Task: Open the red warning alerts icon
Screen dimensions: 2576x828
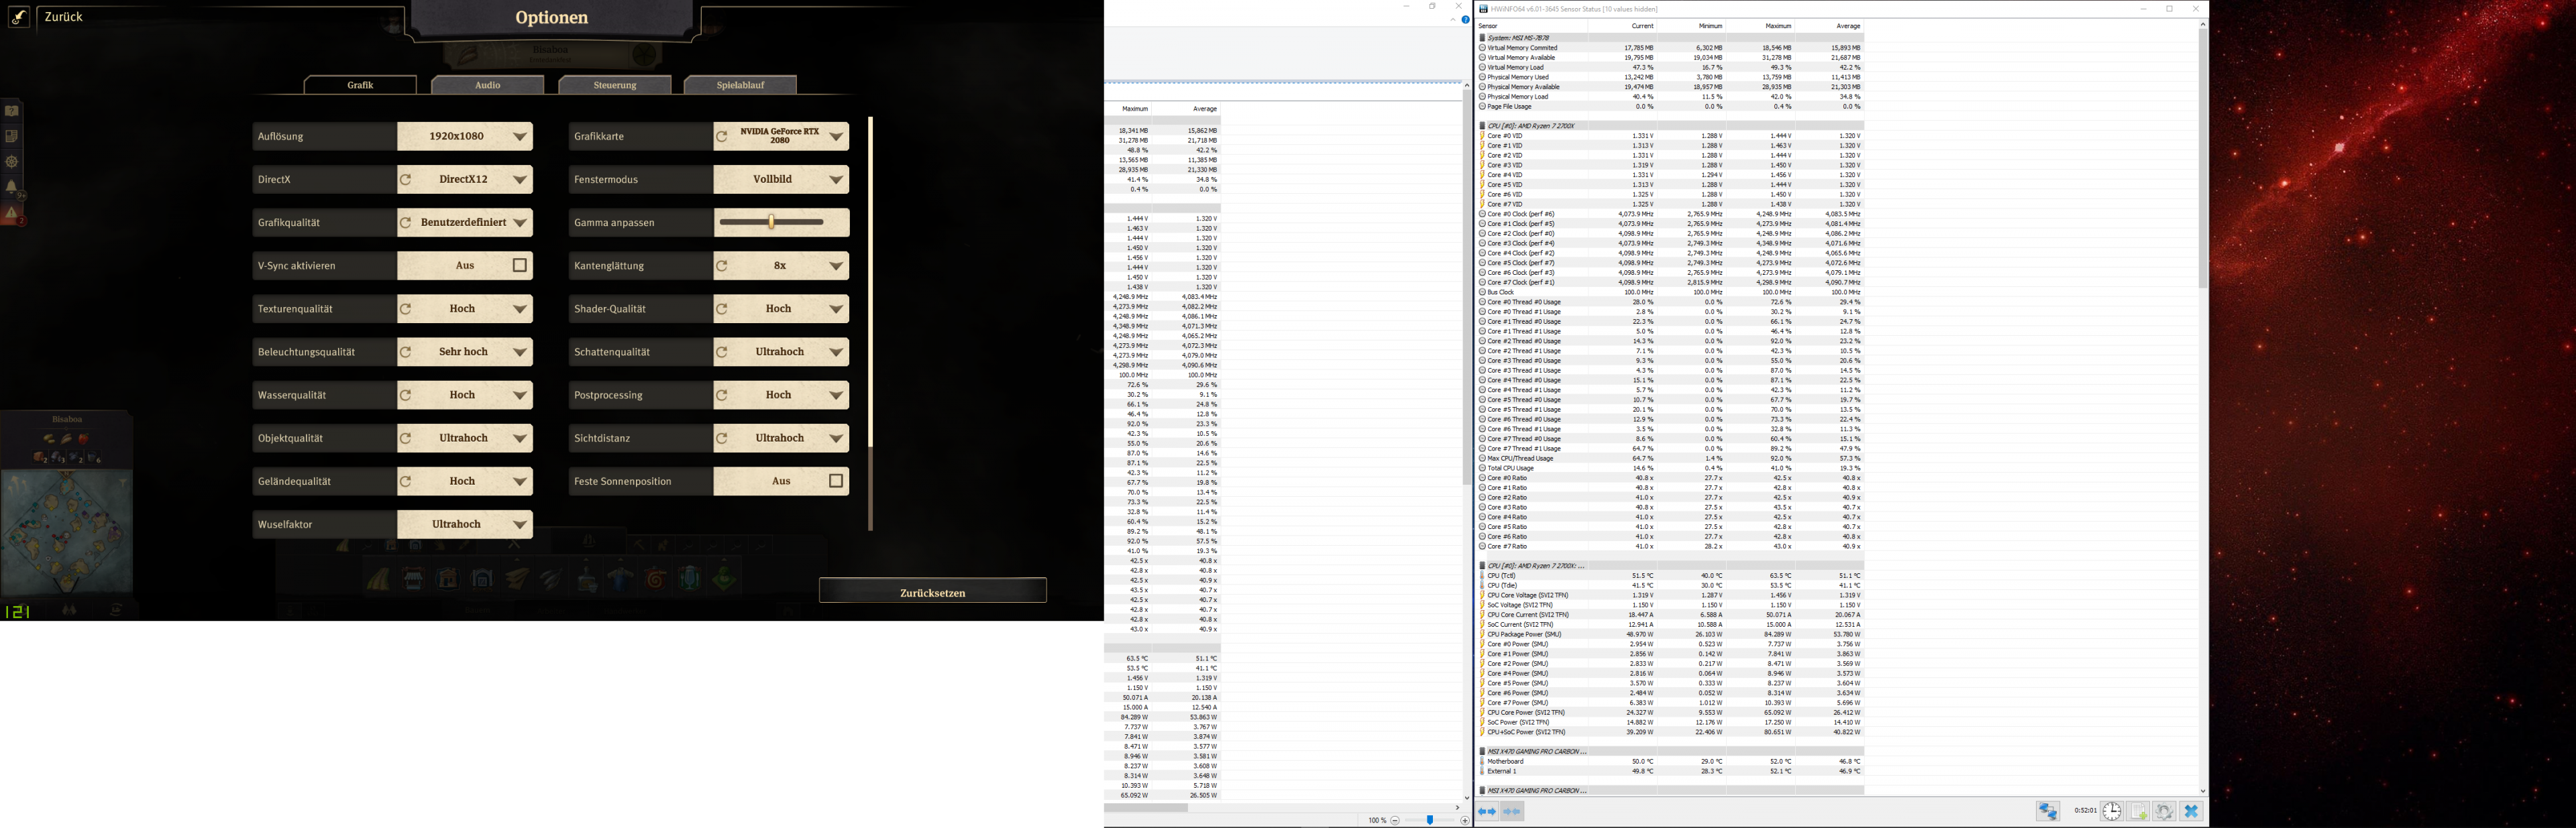Action: click(x=12, y=213)
